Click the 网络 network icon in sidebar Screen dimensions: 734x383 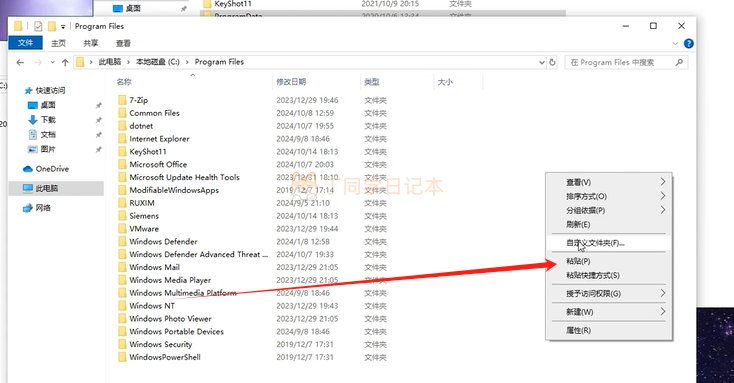28,208
